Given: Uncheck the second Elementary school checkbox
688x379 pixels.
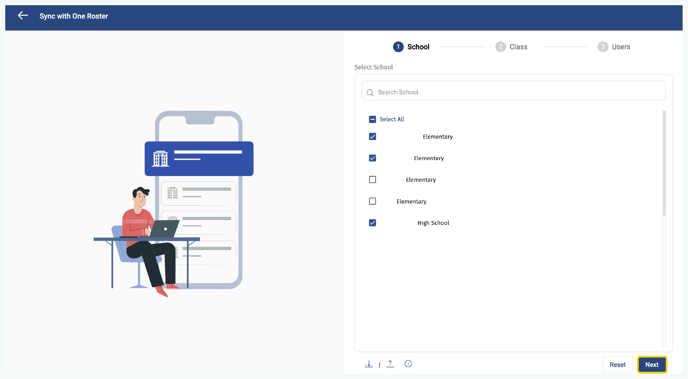Looking at the screenshot, I should [373, 158].
